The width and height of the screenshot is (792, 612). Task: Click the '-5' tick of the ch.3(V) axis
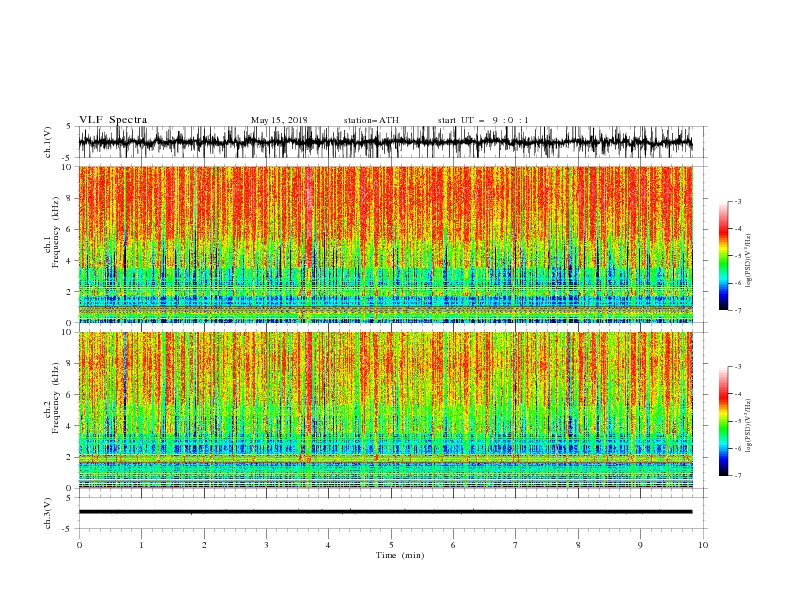(68, 529)
